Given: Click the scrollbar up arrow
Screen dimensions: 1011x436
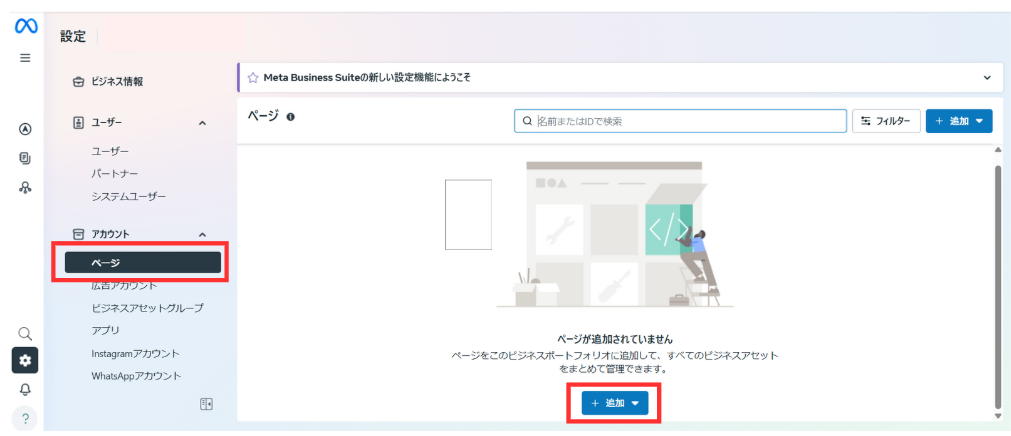Looking at the screenshot, I should click(x=999, y=150).
